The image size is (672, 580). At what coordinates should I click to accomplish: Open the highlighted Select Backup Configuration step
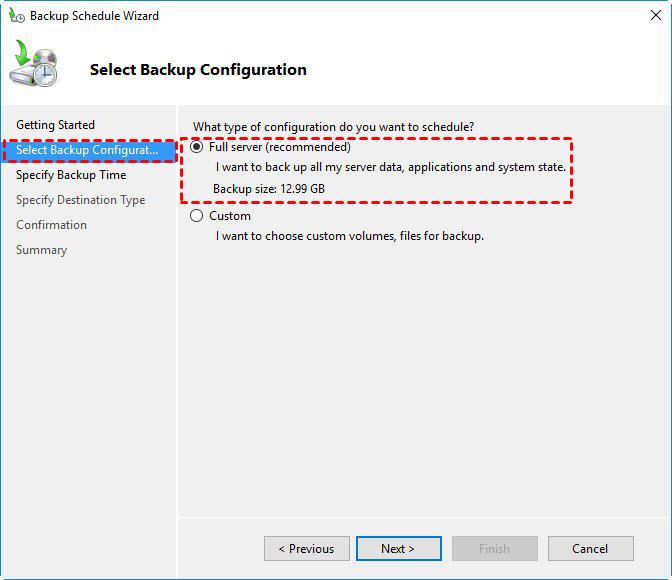[89, 150]
